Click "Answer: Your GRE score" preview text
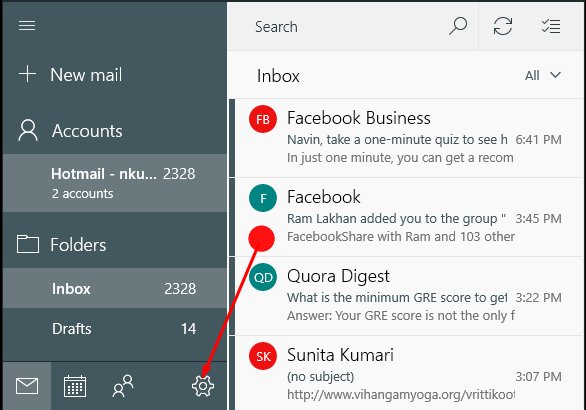 (x=401, y=316)
